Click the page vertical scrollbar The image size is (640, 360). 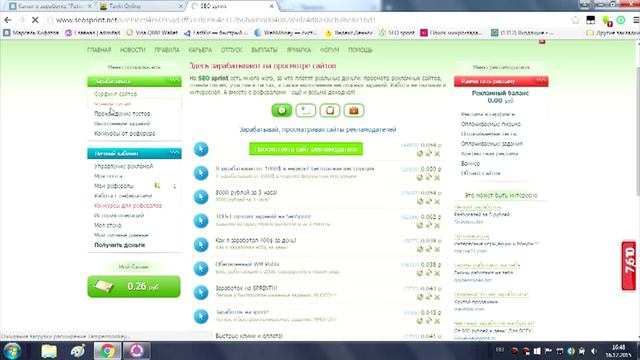click(637, 131)
